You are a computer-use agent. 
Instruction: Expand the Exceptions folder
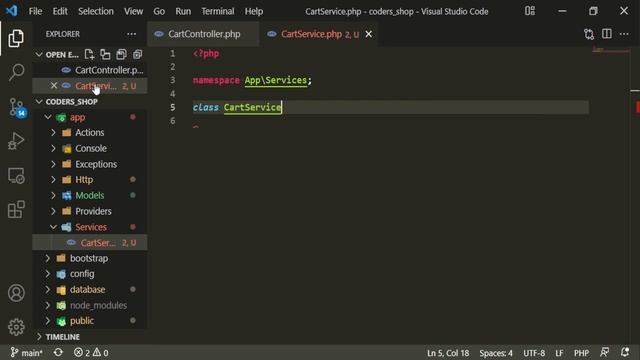[53, 164]
